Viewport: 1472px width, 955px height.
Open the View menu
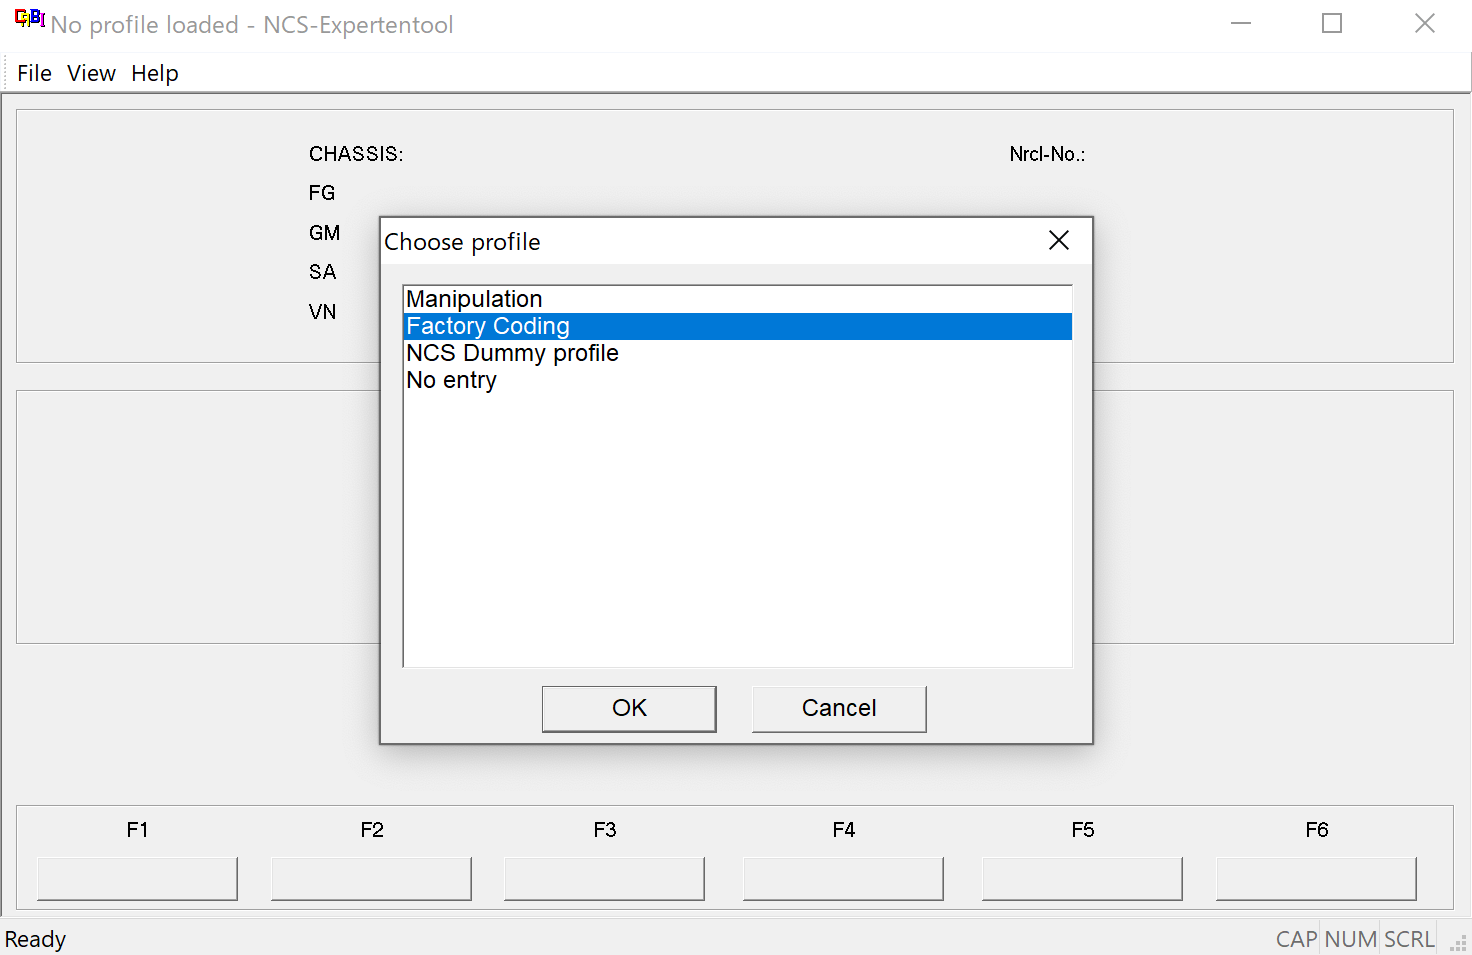[91, 73]
